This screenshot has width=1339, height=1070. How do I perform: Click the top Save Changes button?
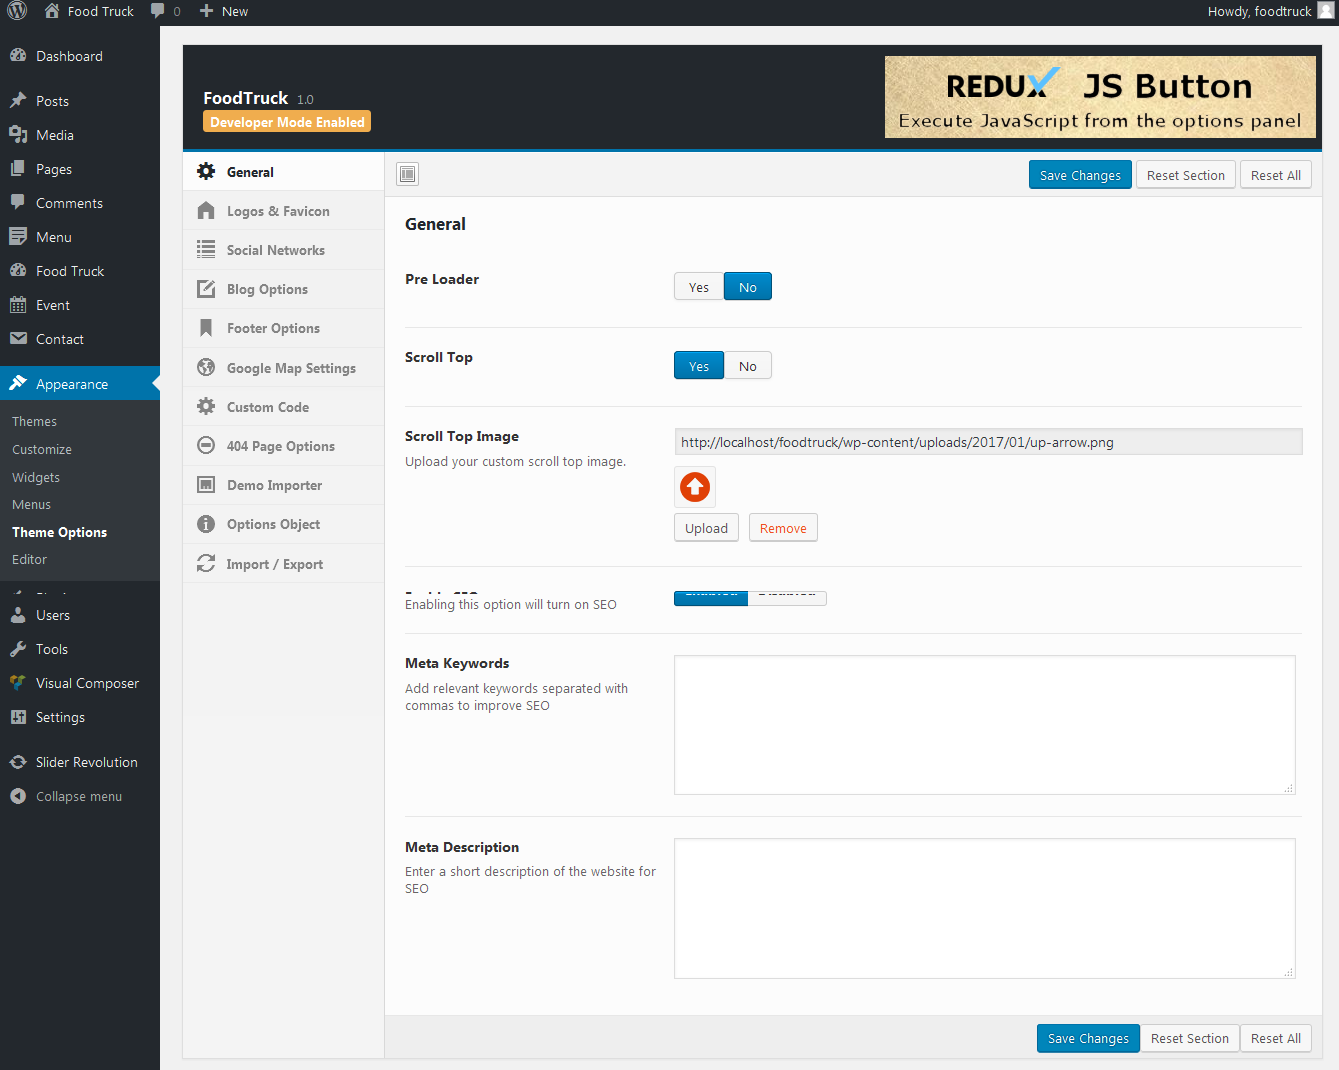click(x=1080, y=175)
